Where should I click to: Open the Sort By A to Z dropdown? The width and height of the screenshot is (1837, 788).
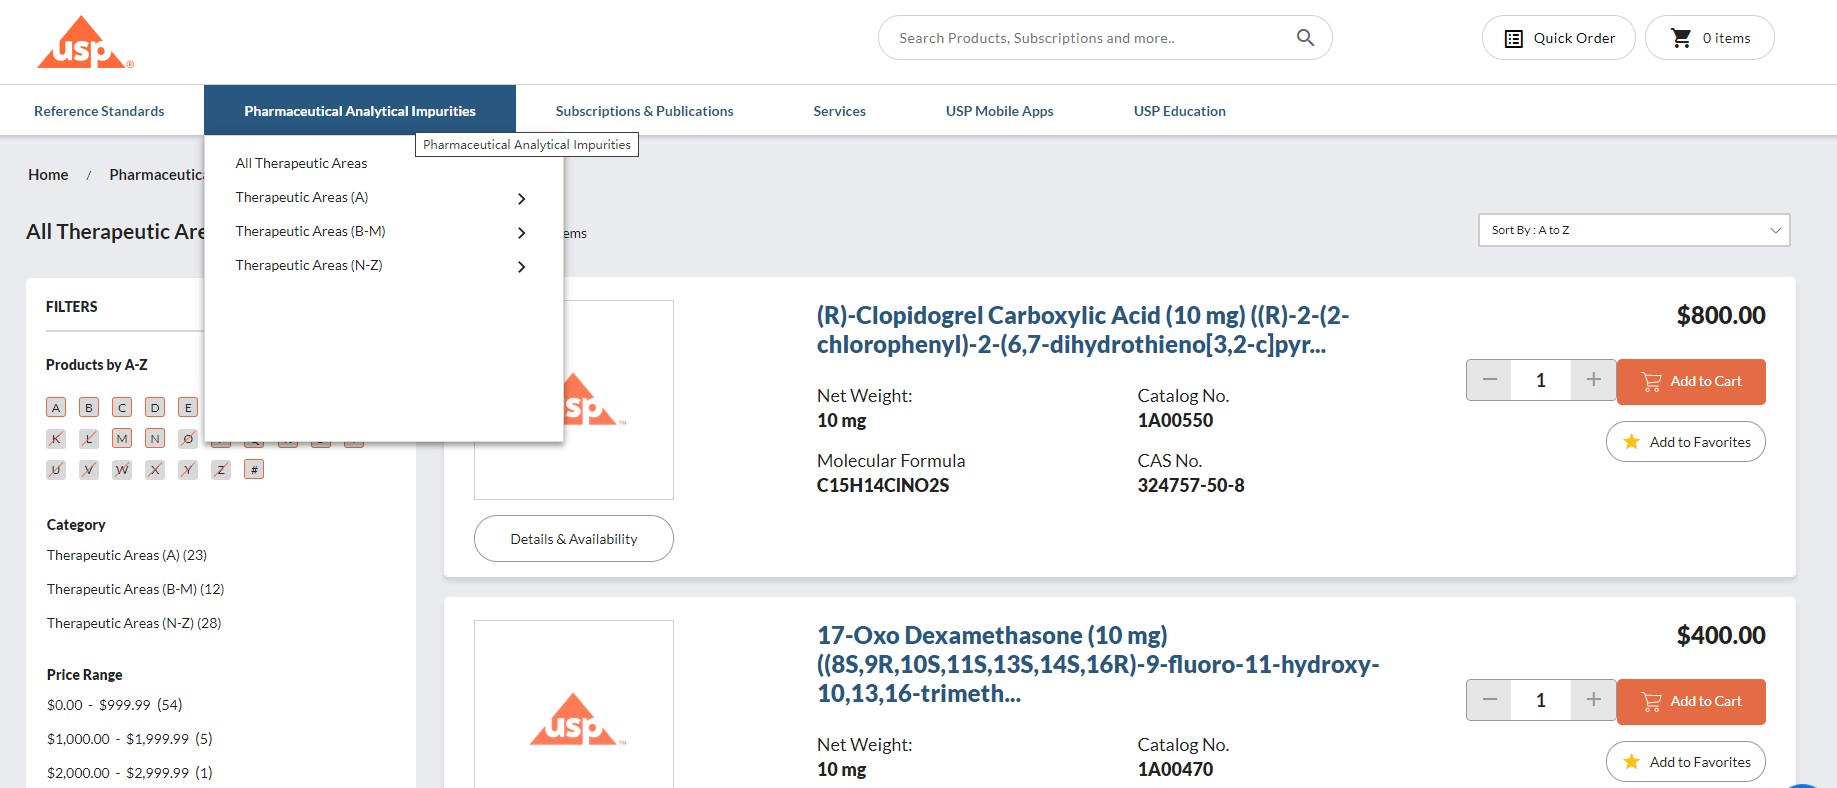[x=1634, y=230]
